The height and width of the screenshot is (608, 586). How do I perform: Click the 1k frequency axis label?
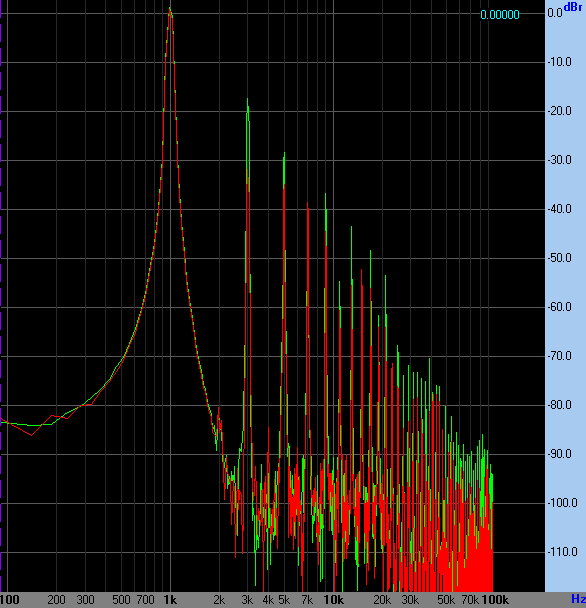(x=170, y=600)
